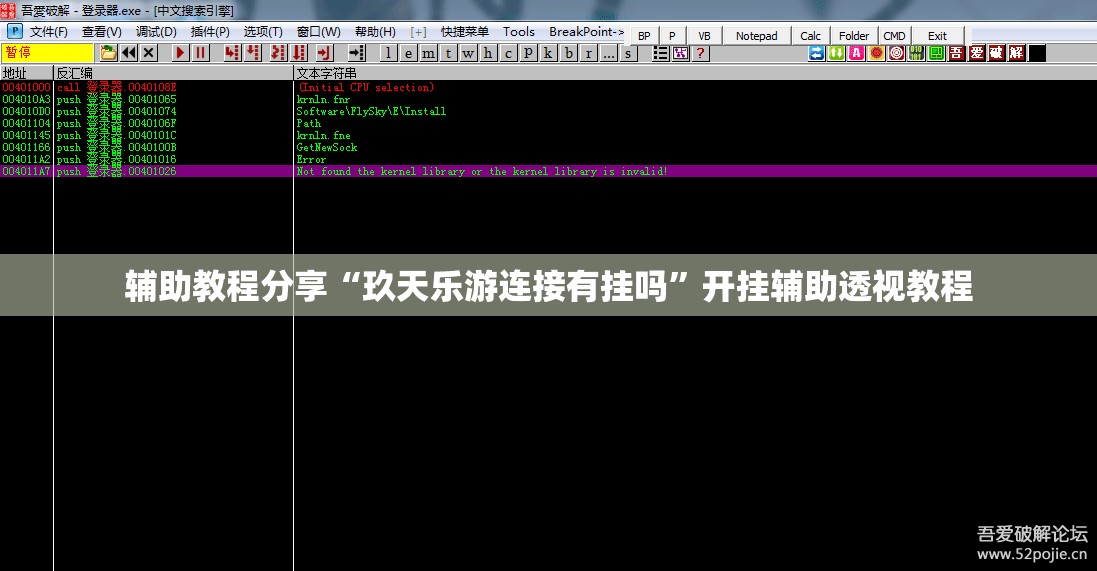Open run trace with '...' button
The image size is (1097, 571).
point(609,53)
